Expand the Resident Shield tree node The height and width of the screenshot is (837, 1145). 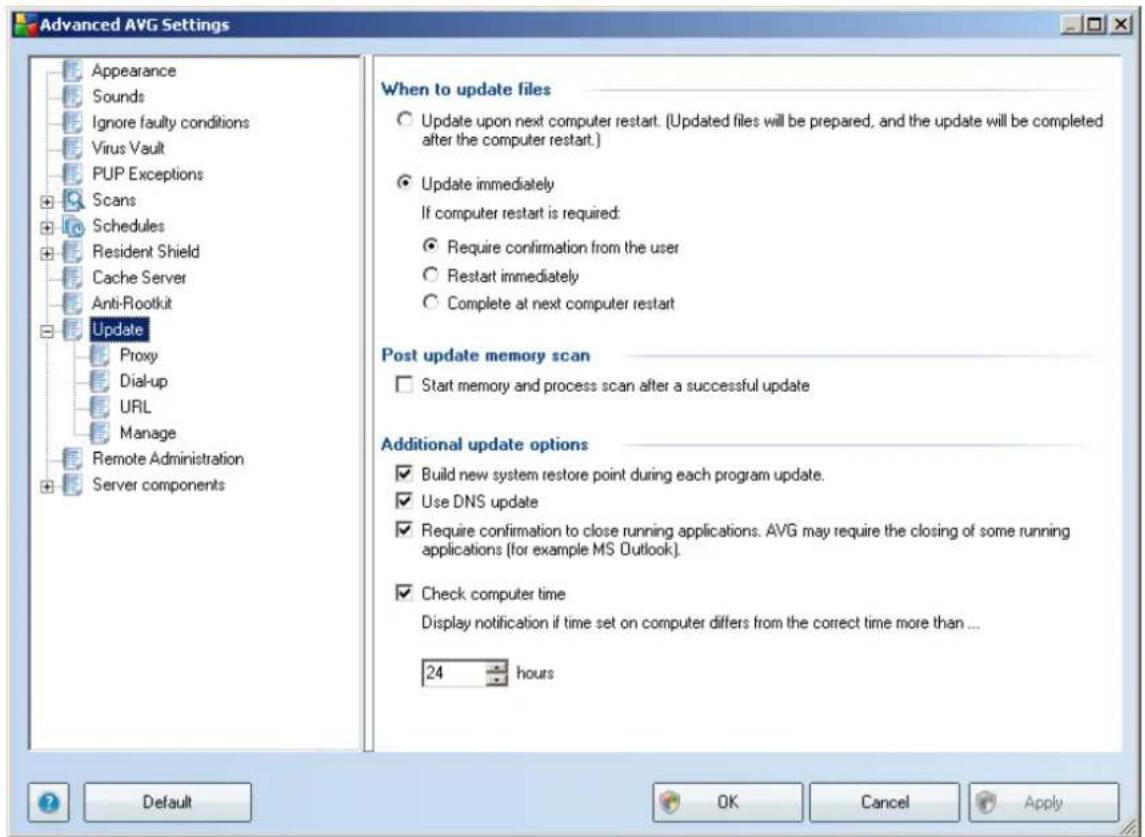tap(47, 253)
